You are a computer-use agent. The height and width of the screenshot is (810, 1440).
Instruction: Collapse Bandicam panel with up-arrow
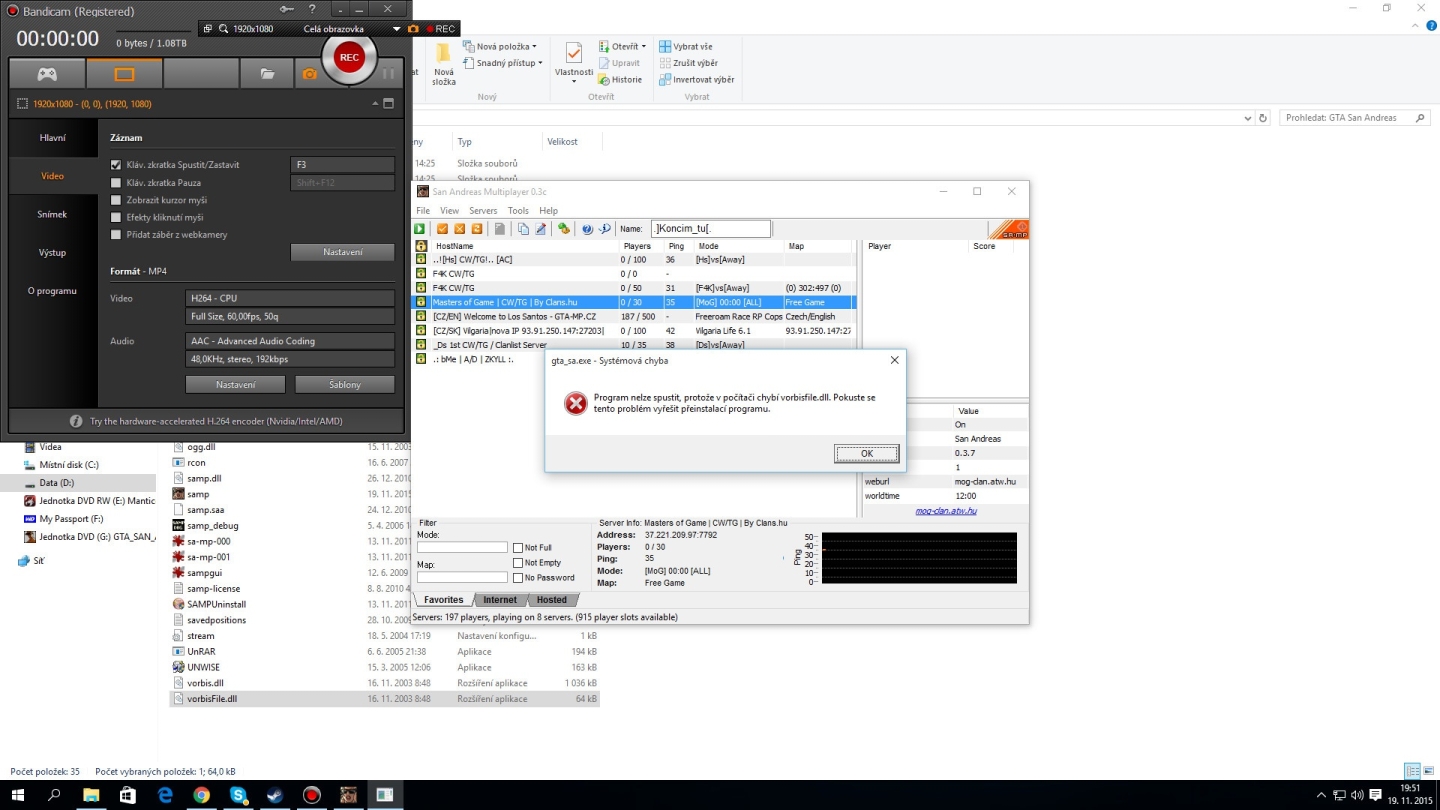[376, 104]
